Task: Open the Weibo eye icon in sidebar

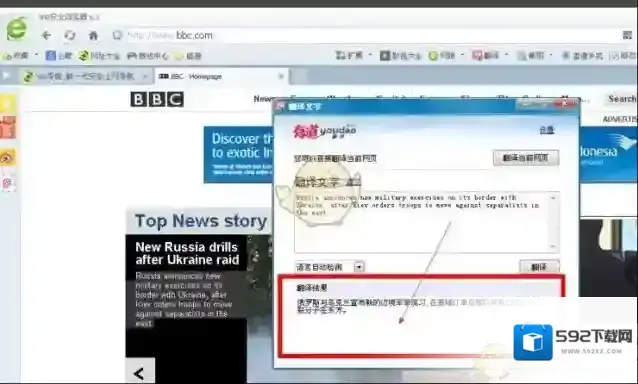Action: point(8,157)
